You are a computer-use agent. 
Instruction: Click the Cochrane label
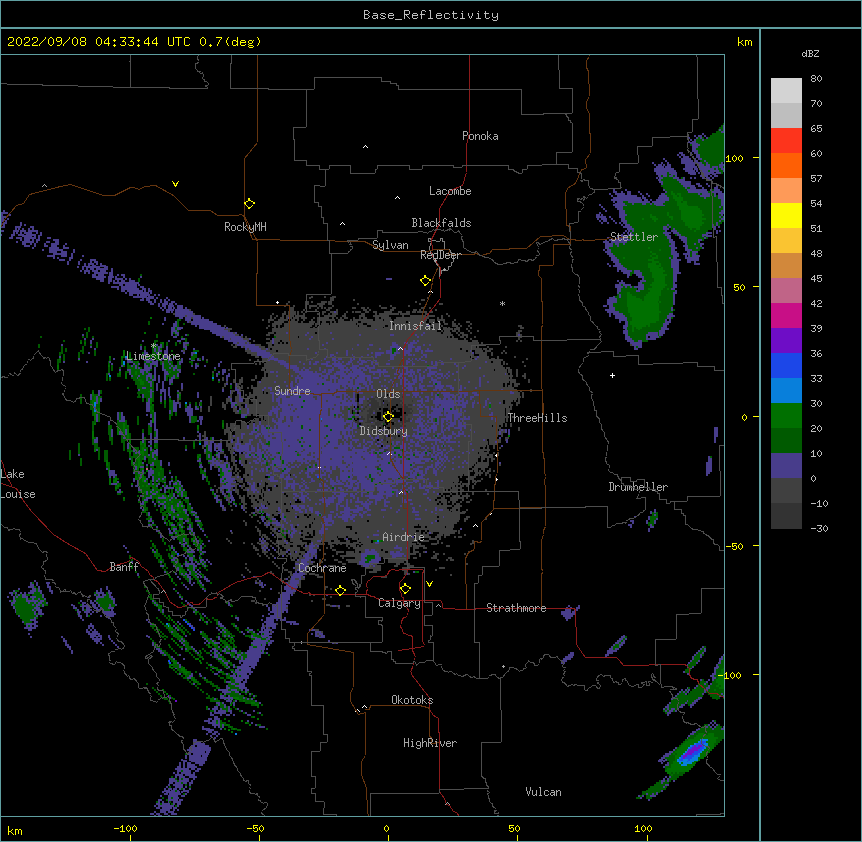click(322, 568)
